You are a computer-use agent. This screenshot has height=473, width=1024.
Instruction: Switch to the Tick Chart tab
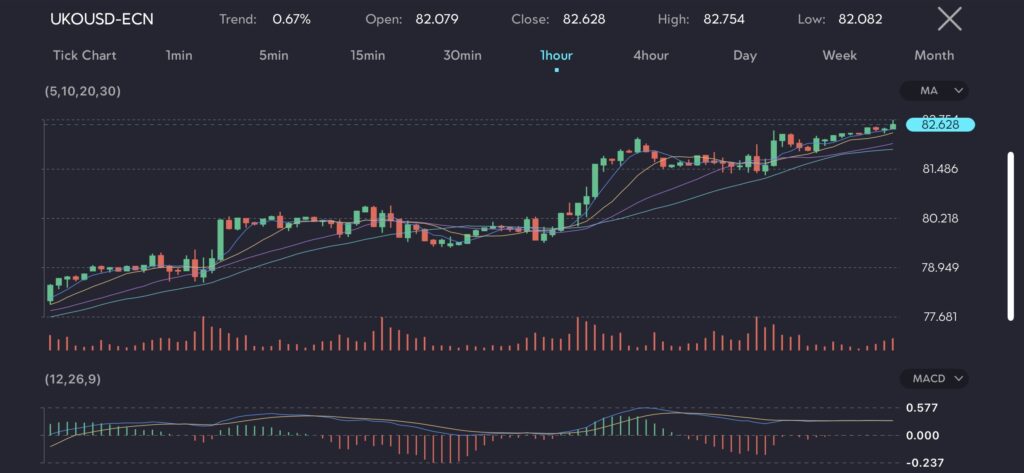pyautogui.click(x=84, y=55)
